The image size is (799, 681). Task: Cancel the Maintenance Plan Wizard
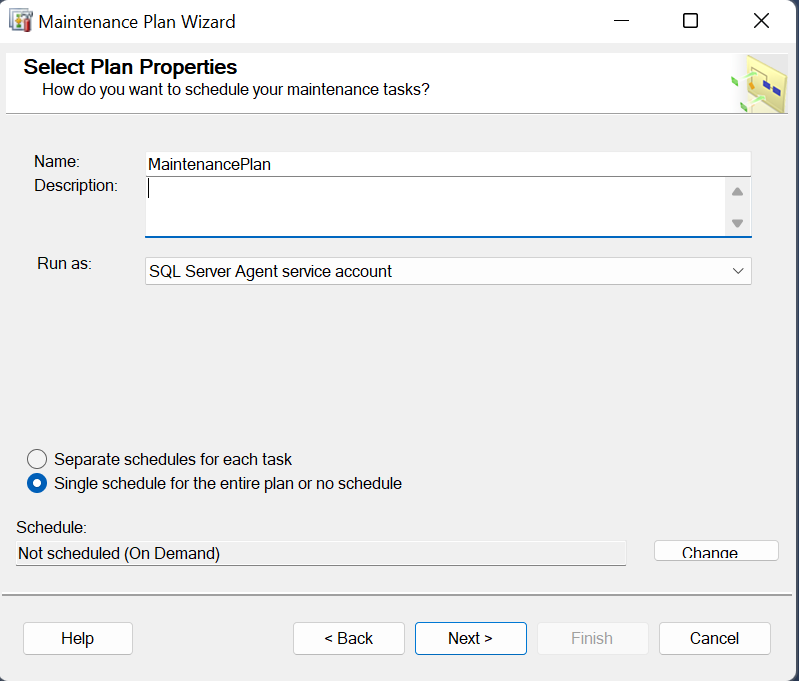pyautogui.click(x=714, y=638)
